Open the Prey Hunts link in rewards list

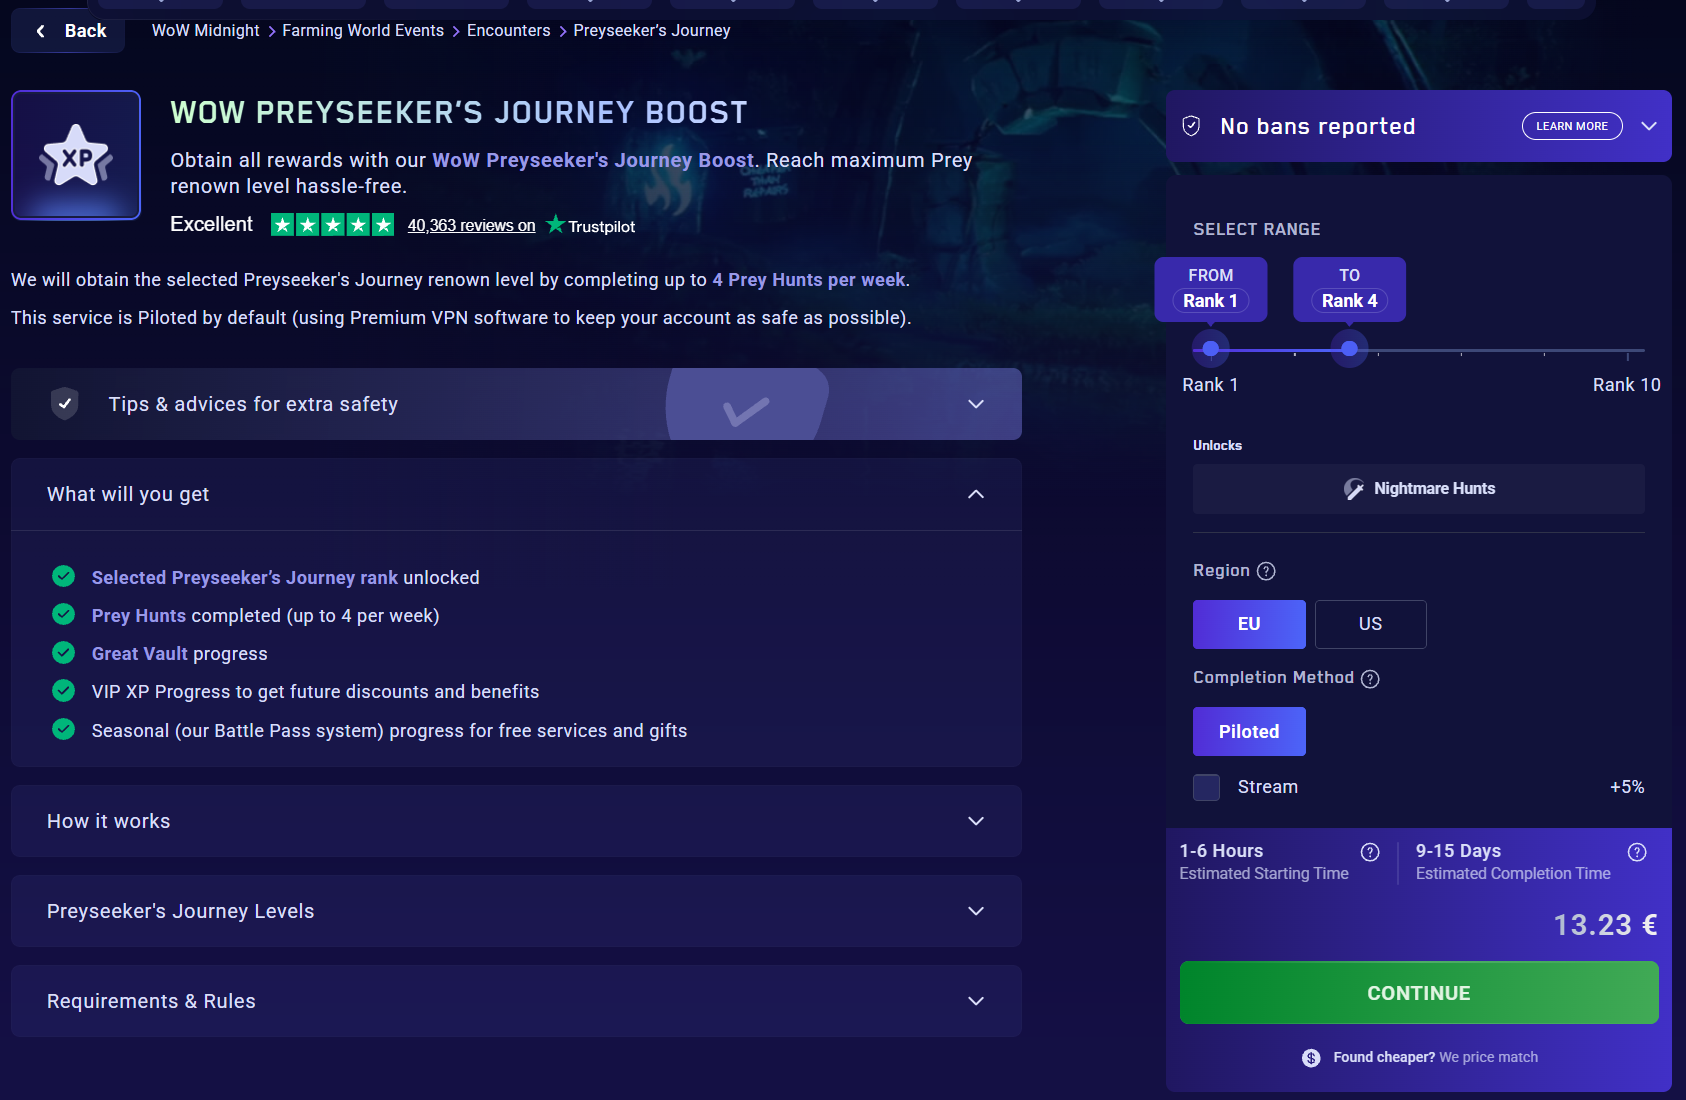point(139,616)
